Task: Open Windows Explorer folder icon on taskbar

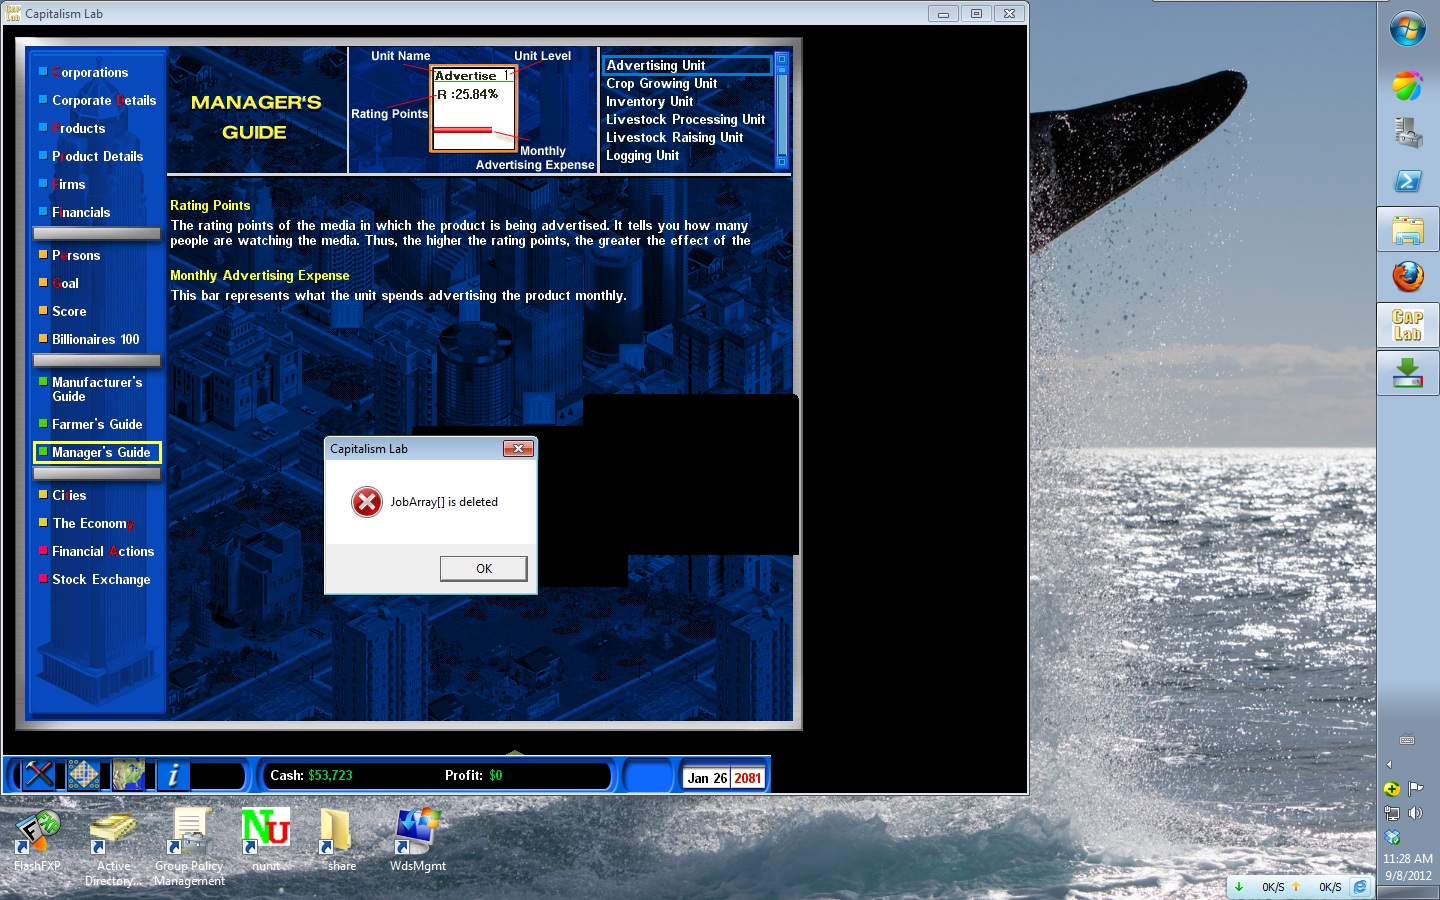Action: [1408, 231]
